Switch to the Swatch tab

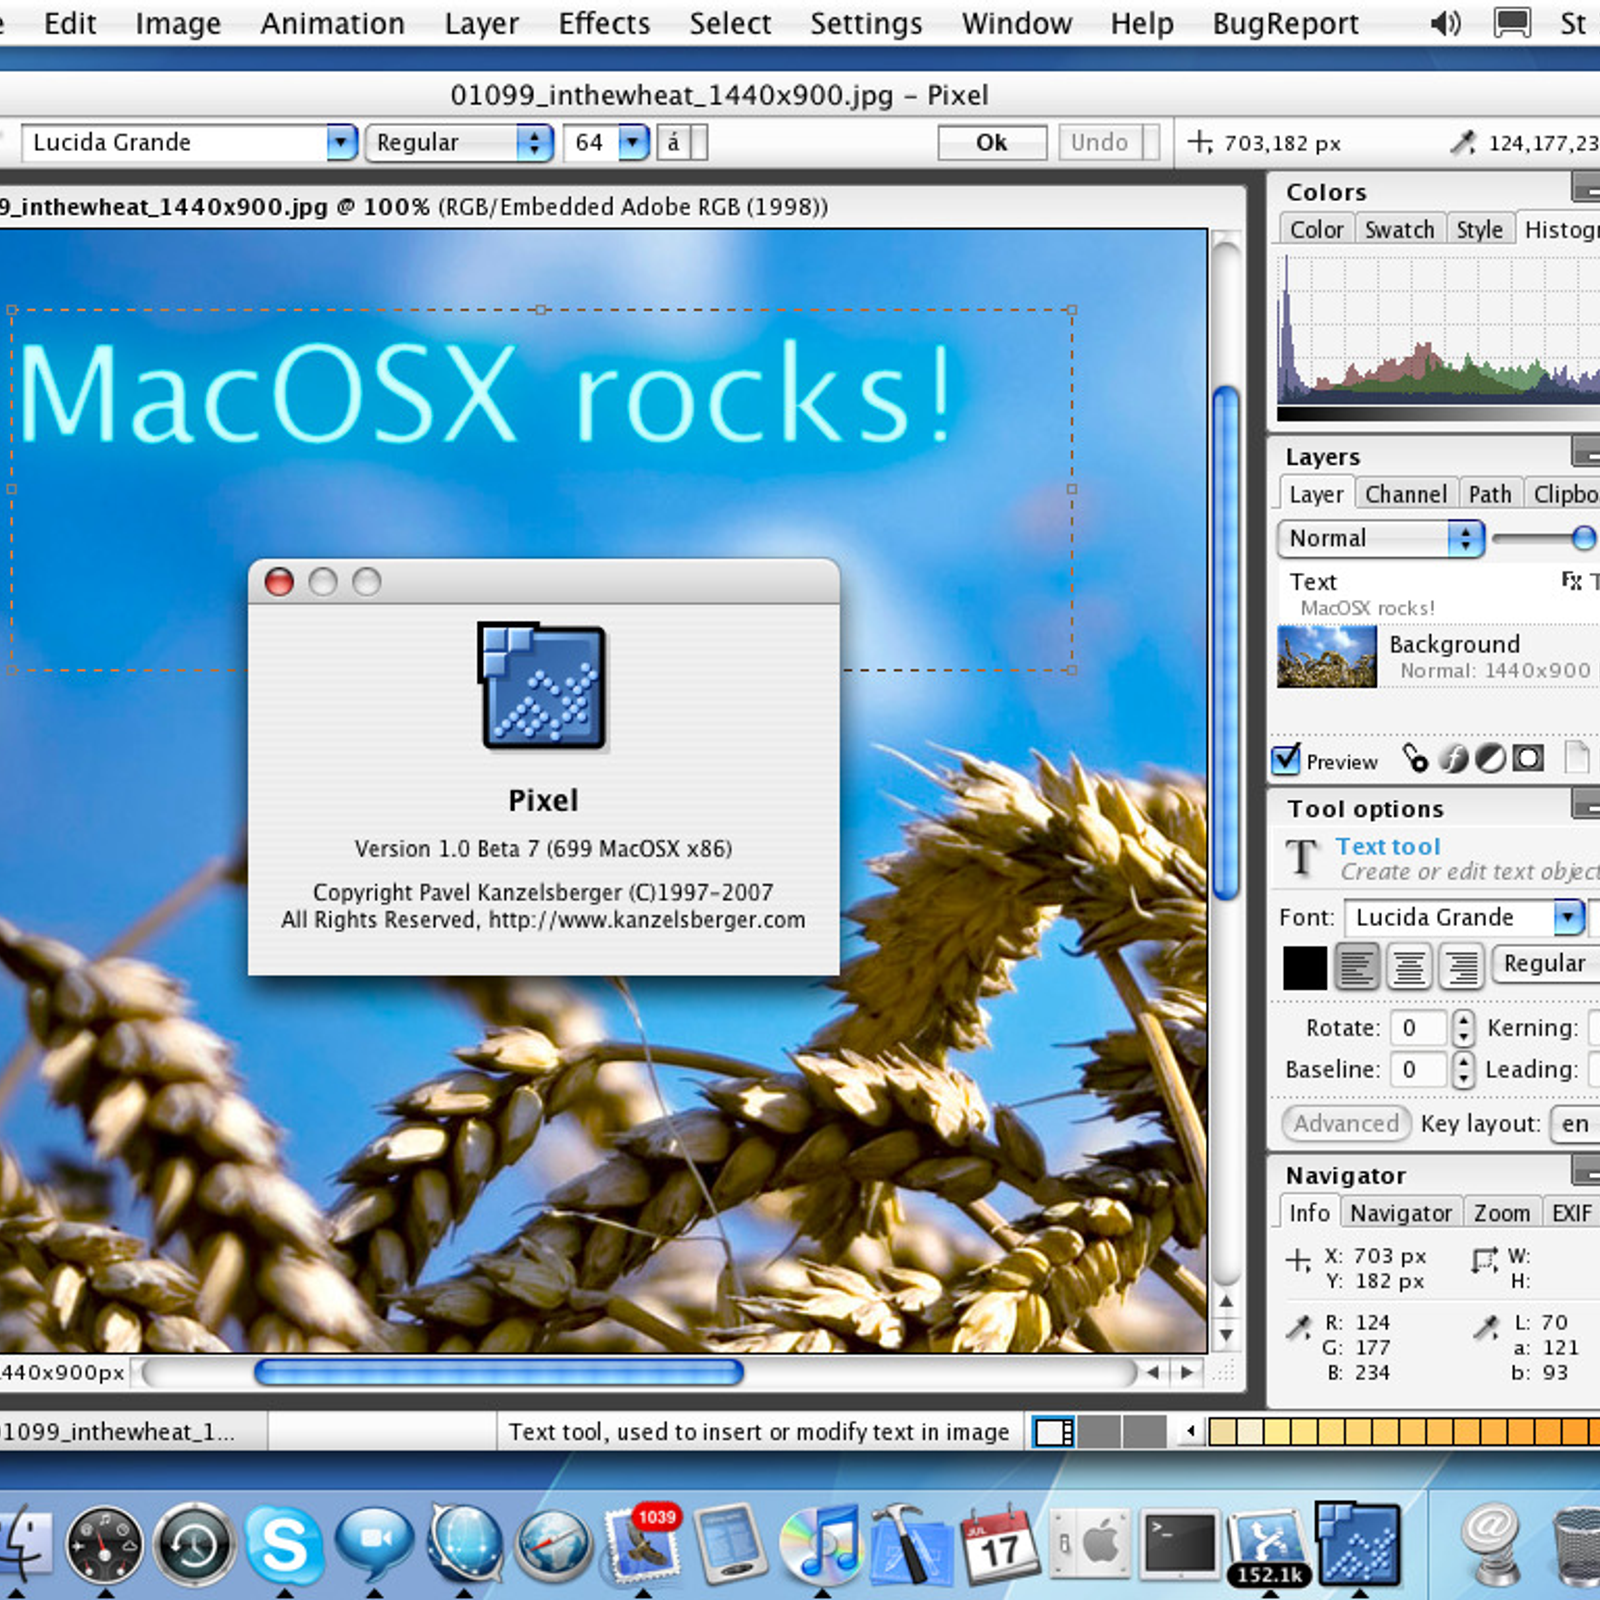[1399, 229]
